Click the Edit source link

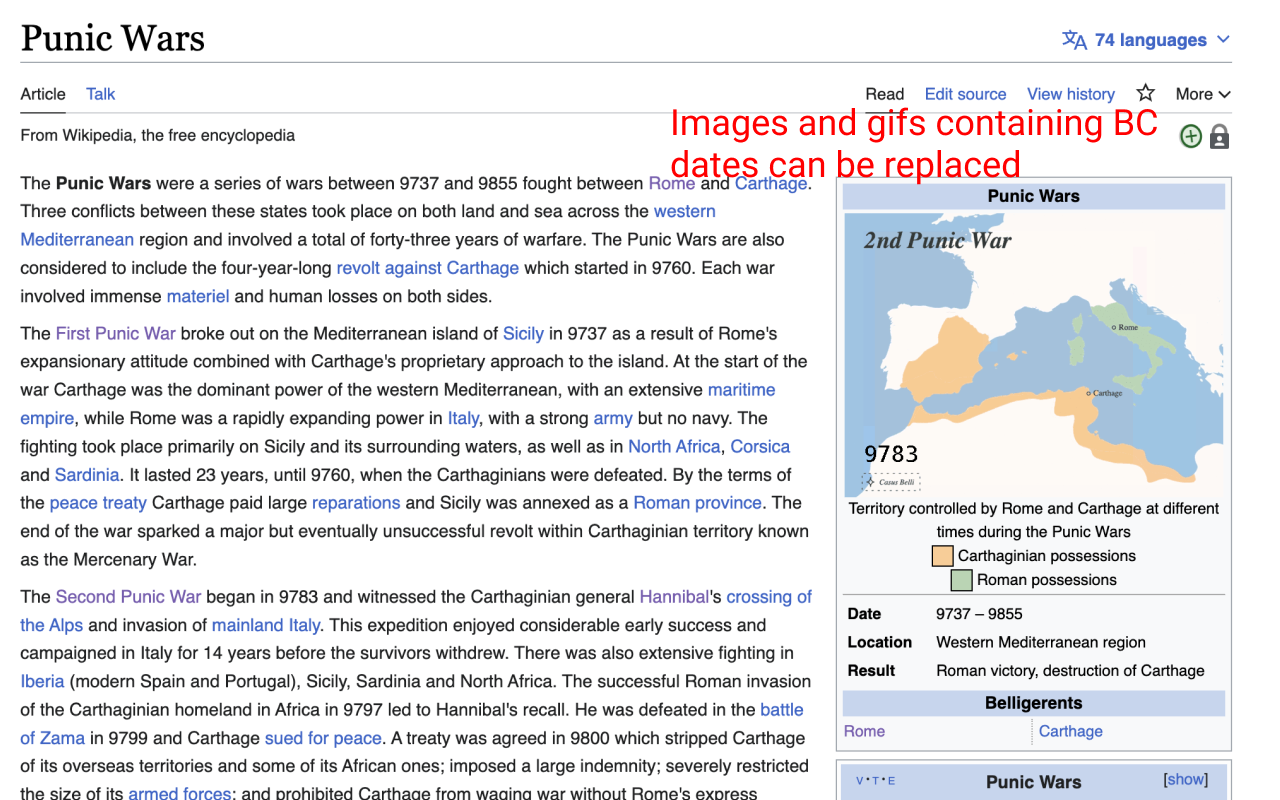pyautogui.click(x=964, y=93)
